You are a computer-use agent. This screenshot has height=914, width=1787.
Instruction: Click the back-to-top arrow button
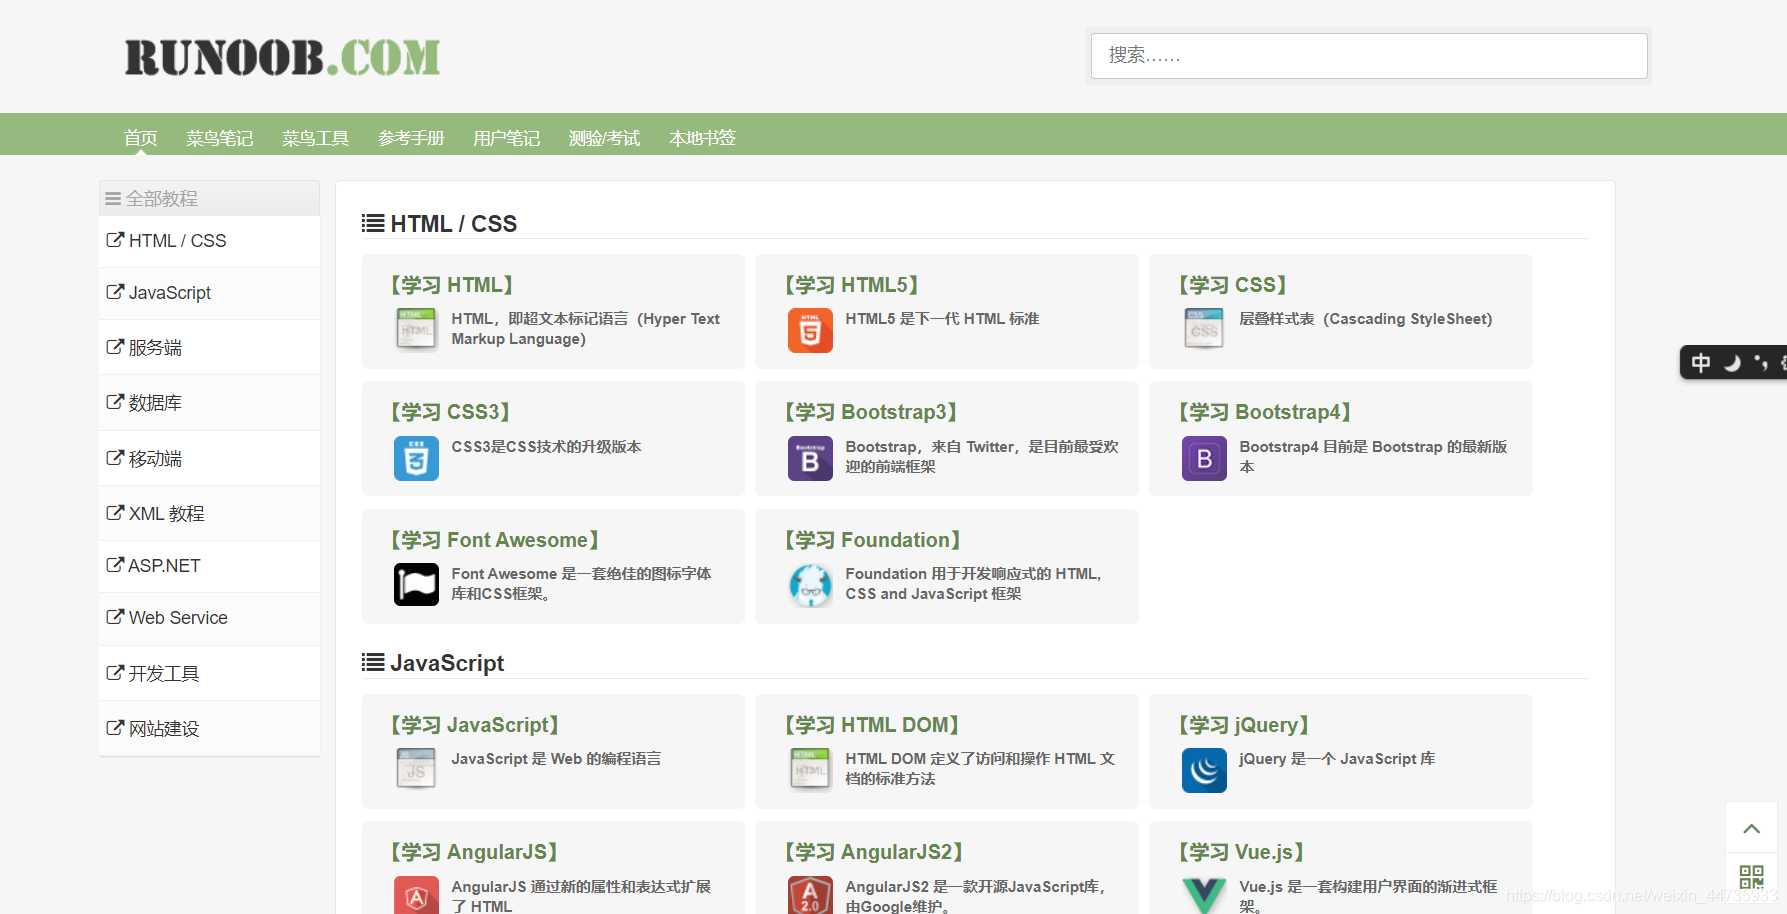(1751, 828)
